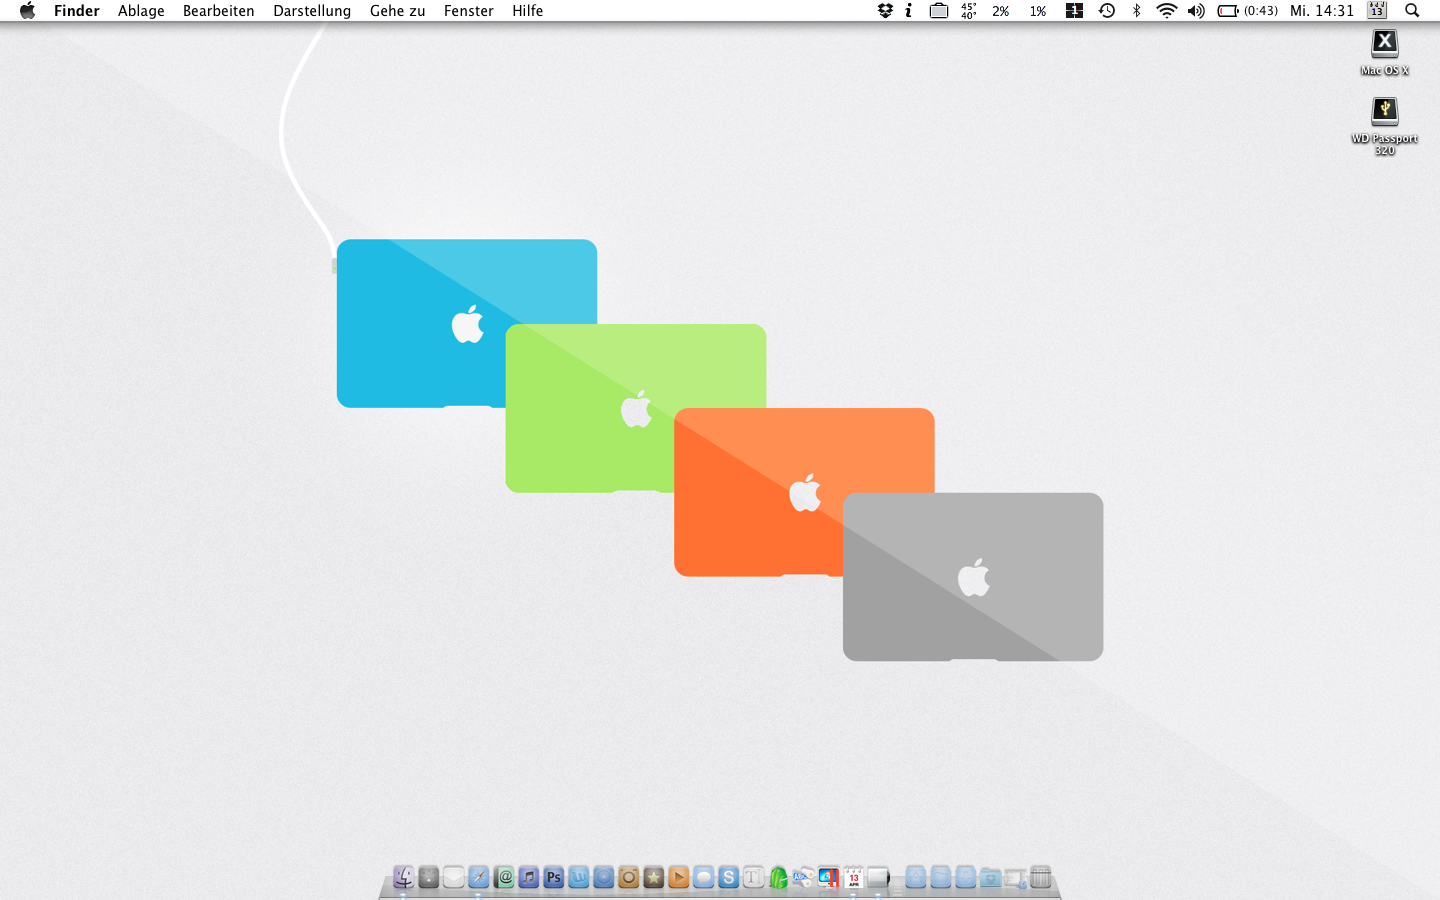Click the 1% monitor readout
The height and width of the screenshot is (900, 1440).
[1038, 11]
